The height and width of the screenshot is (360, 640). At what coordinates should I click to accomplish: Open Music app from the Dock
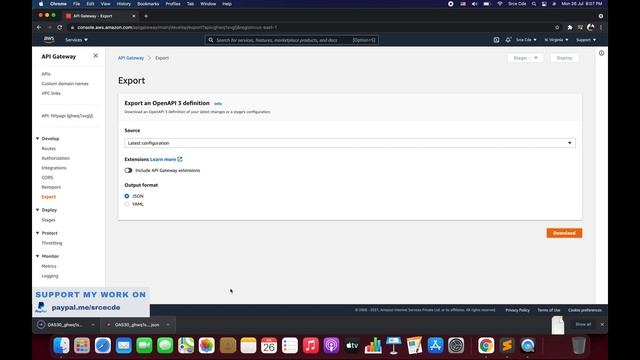(x=311, y=345)
